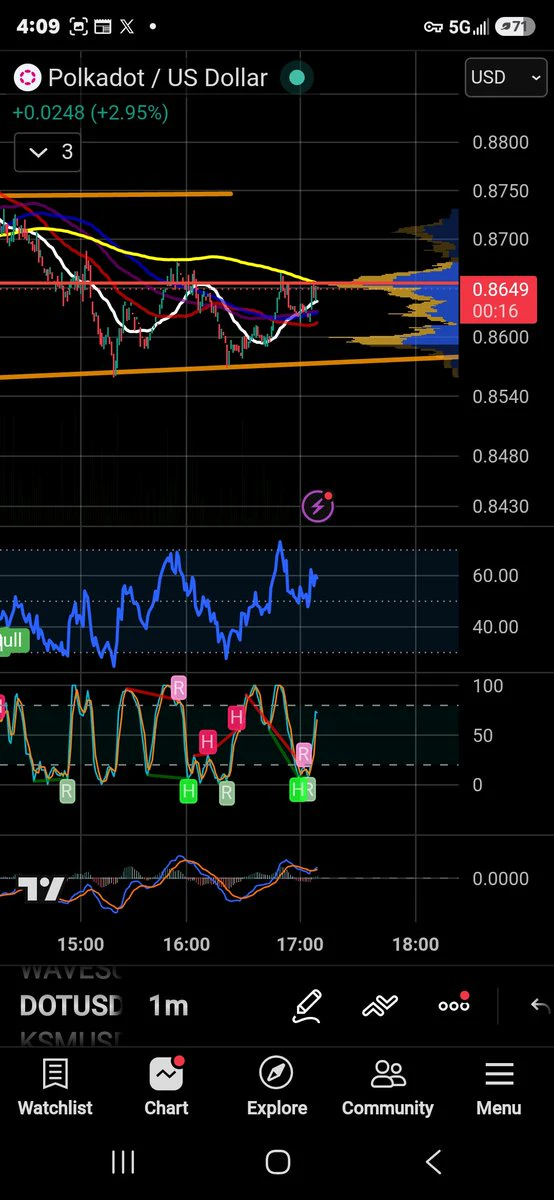Viewport: 554px width, 1200px height.
Task: Open the Menu tab
Action: (x=498, y=1088)
